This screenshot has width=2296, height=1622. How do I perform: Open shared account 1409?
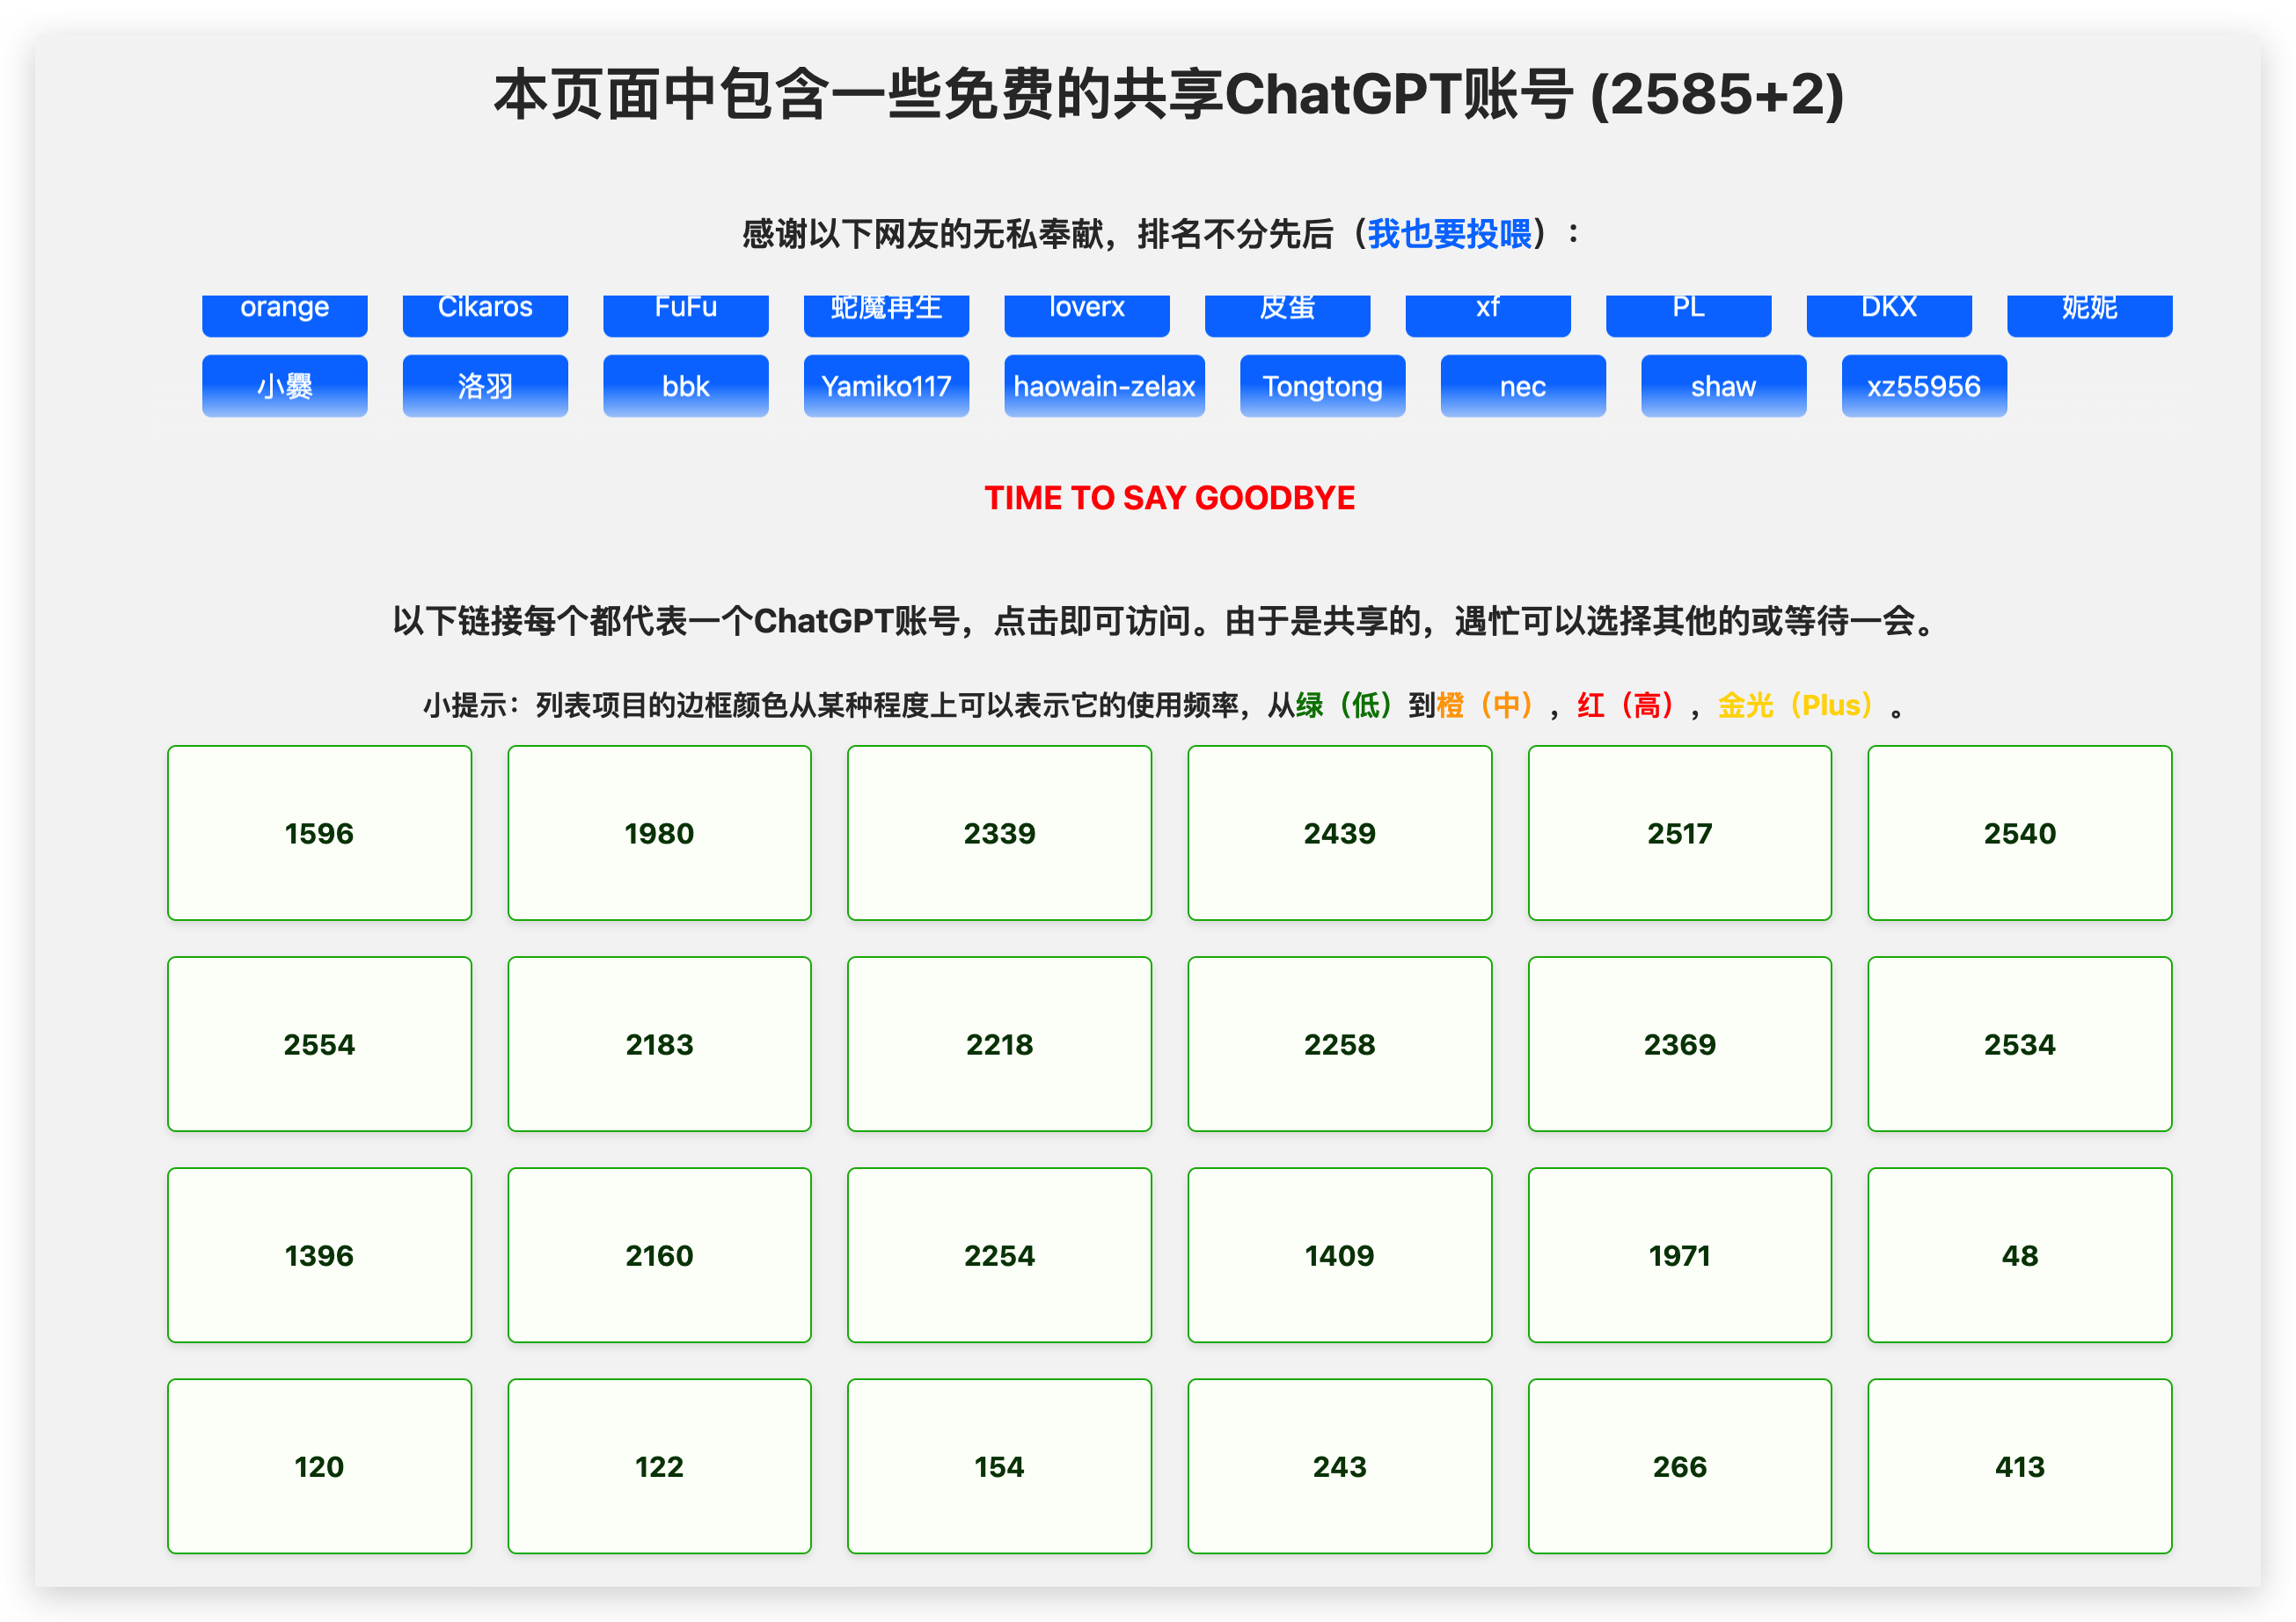(1339, 1255)
